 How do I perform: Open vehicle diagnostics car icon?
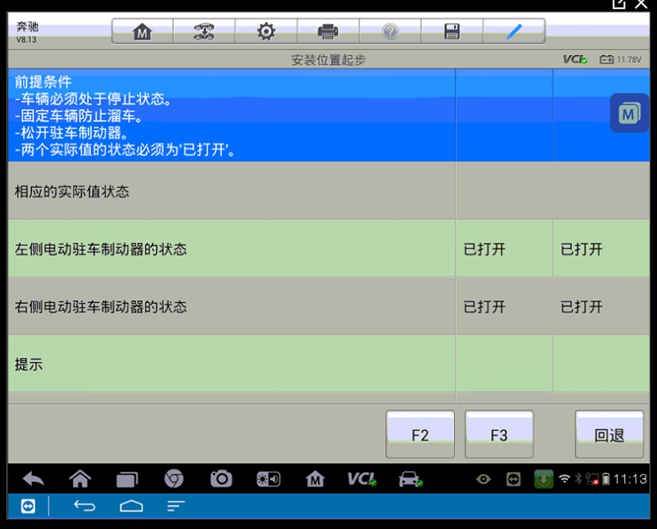[x=410, y=479]
